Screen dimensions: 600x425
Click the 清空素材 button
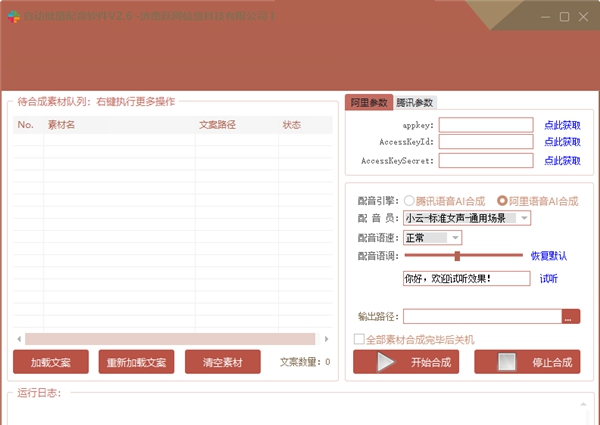tap(223, 362)
